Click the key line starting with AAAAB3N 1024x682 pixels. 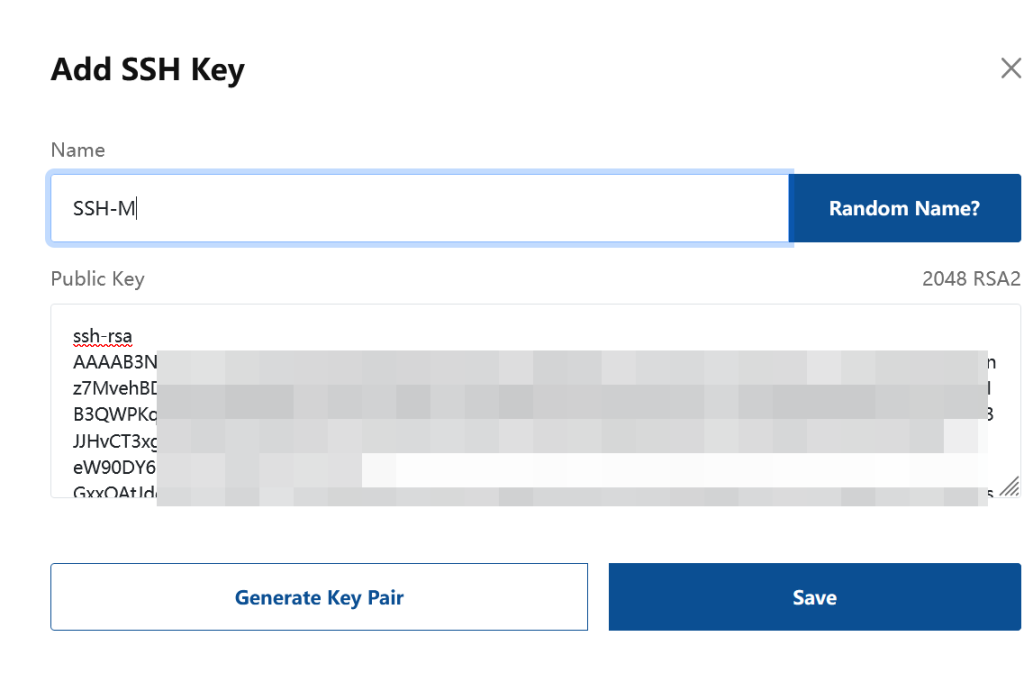pos(114,362)
